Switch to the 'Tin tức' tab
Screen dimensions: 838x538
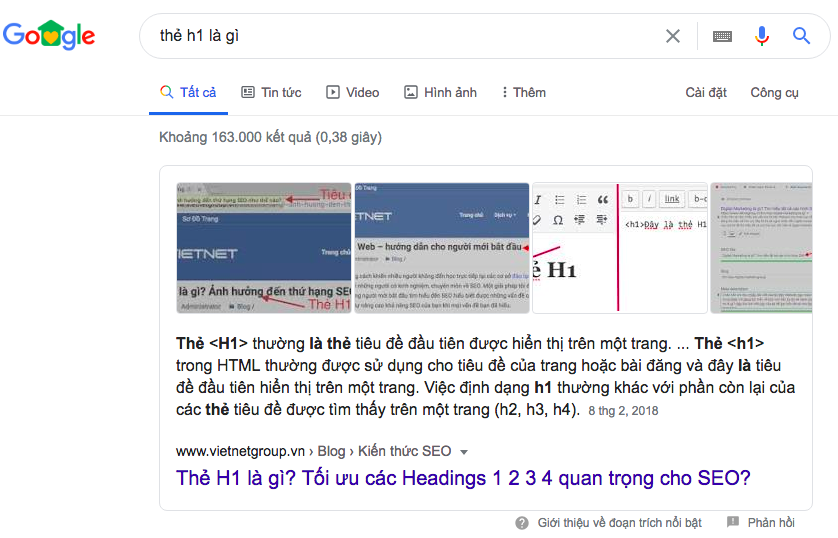click(271, 92)
